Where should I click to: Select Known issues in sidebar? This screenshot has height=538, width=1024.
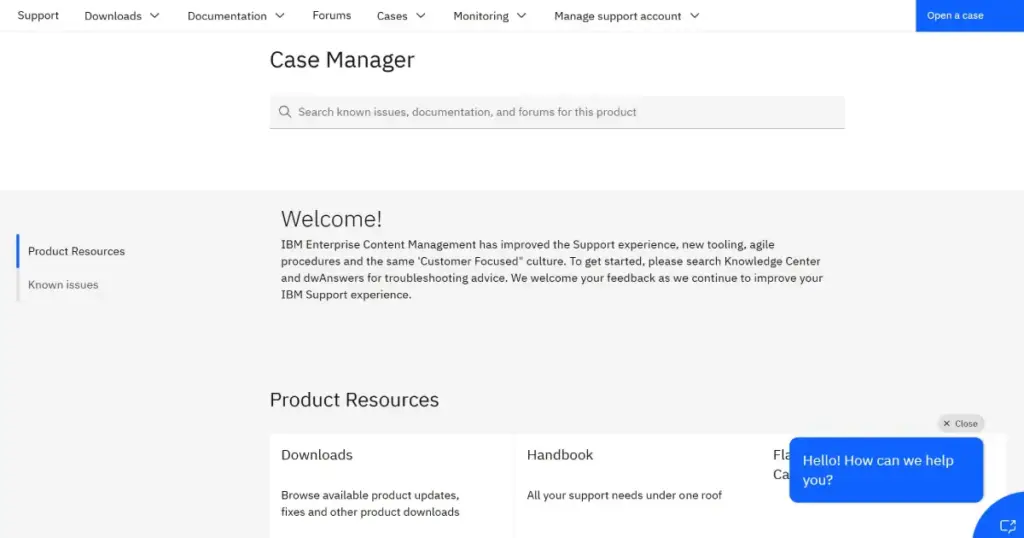coord(63,285)
